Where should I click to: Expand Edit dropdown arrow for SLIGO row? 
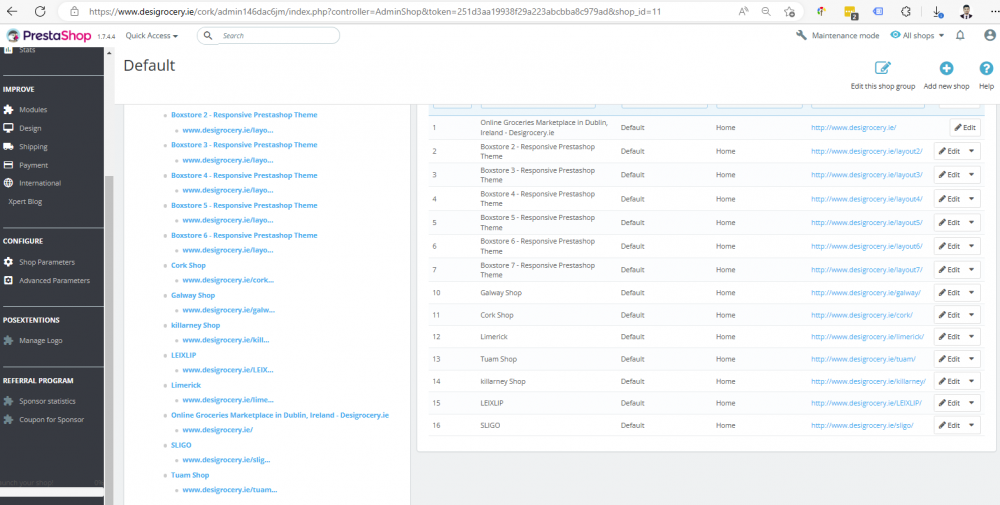click(971, 425)
